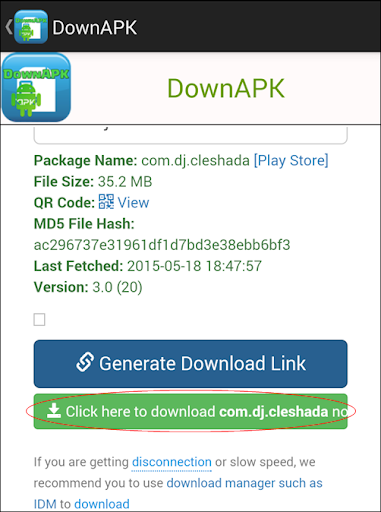Screen dimensions: 381x512
Task: Click the package name com.dj.cleshada text
Action: tap(195, 161)
